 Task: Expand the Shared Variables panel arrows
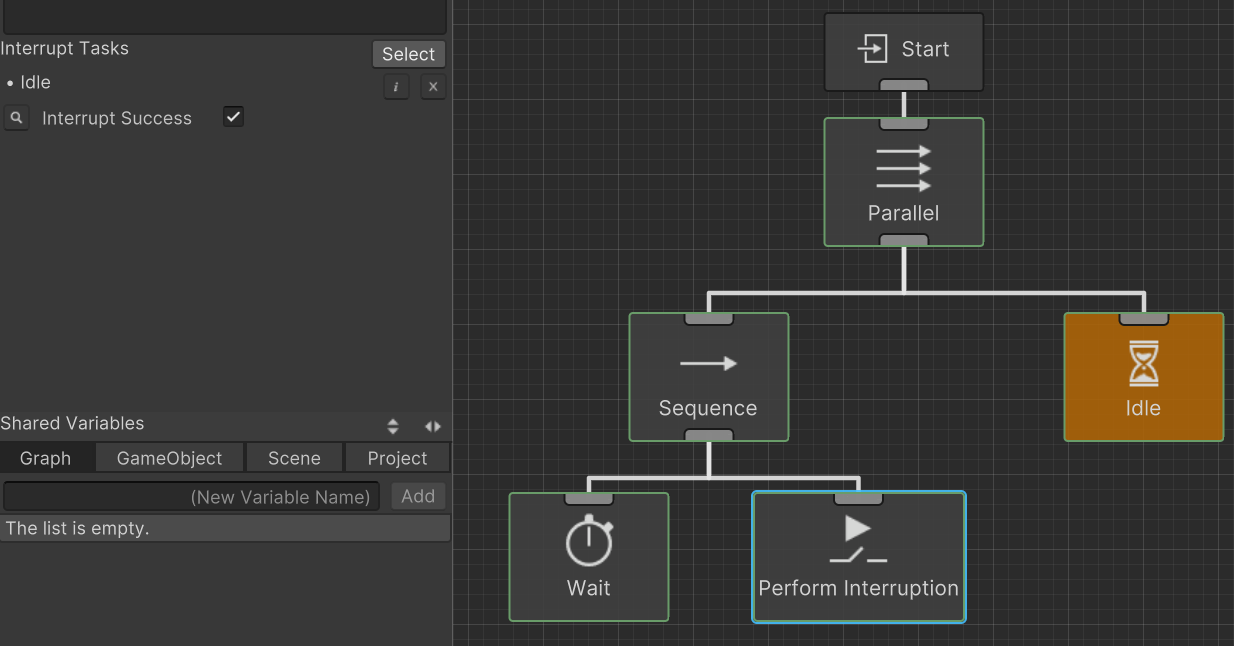click(x=432, y=425)
